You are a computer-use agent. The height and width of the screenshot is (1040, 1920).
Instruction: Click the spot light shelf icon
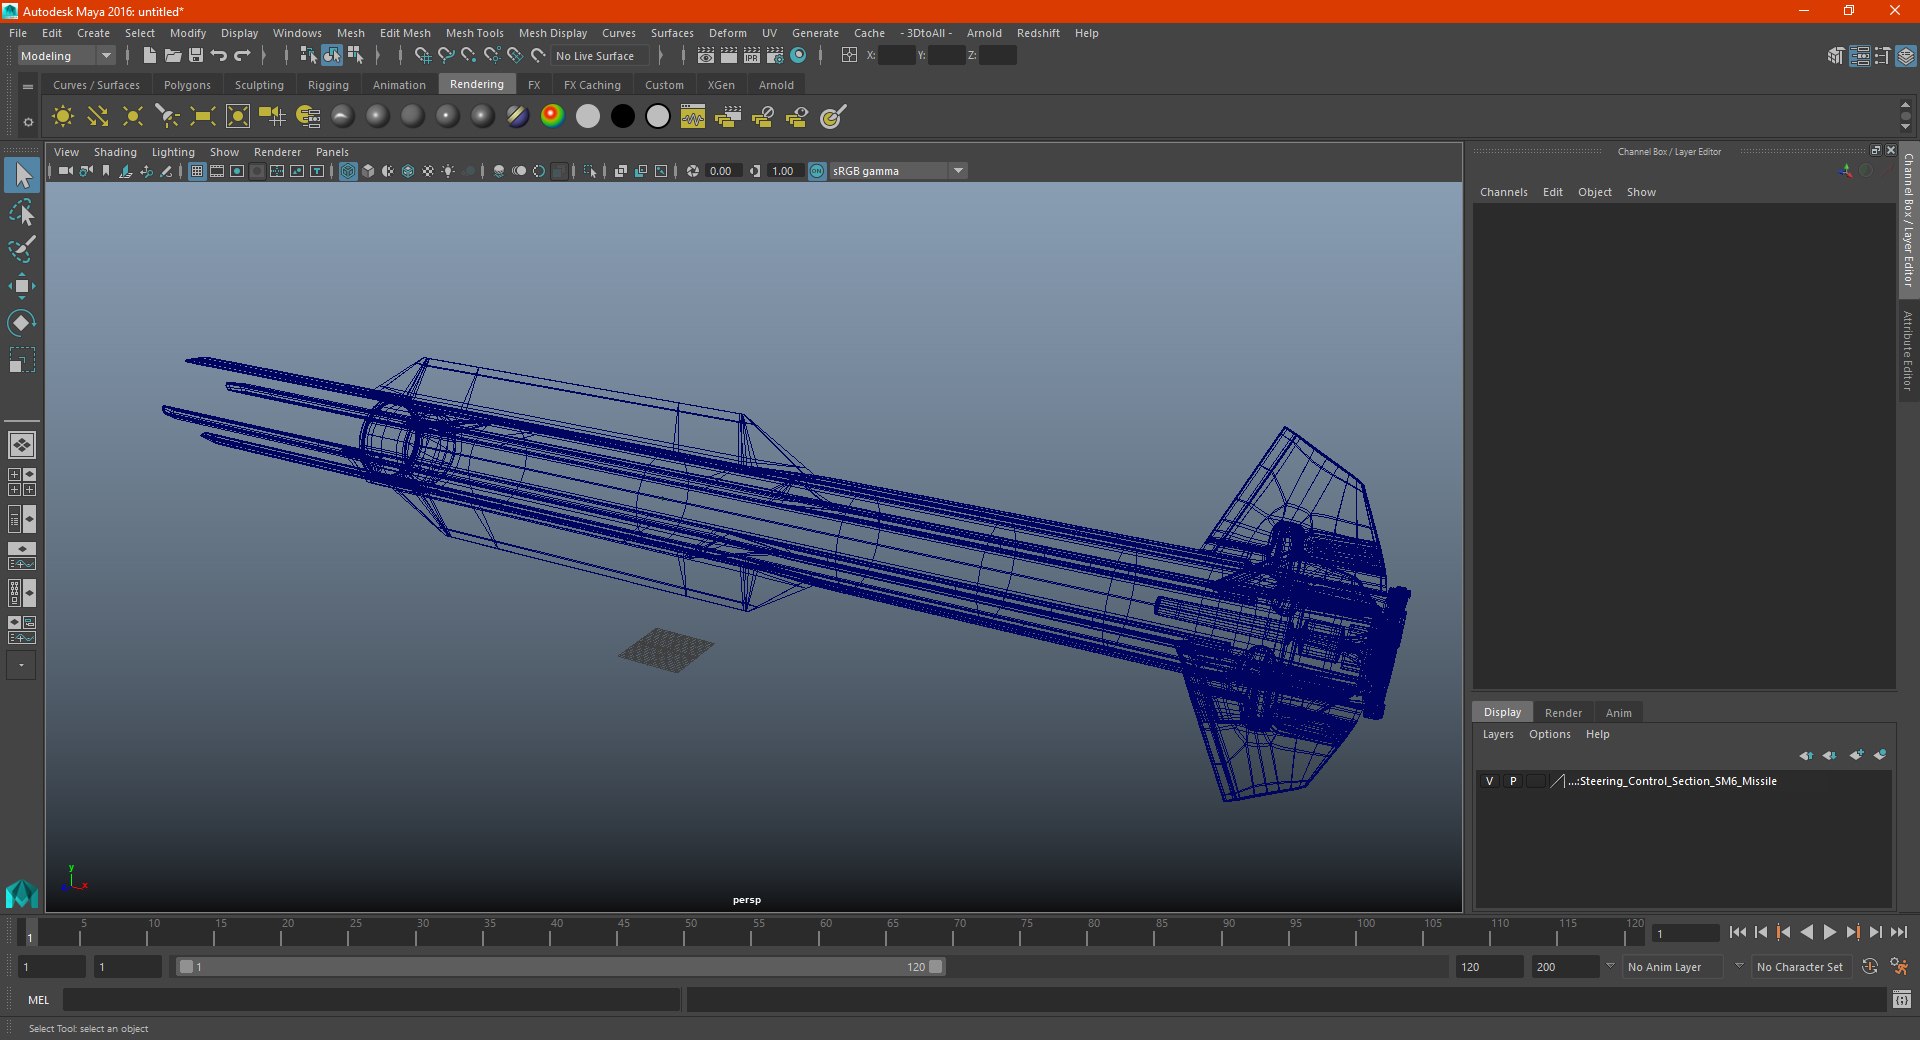(x=168, y=117)
